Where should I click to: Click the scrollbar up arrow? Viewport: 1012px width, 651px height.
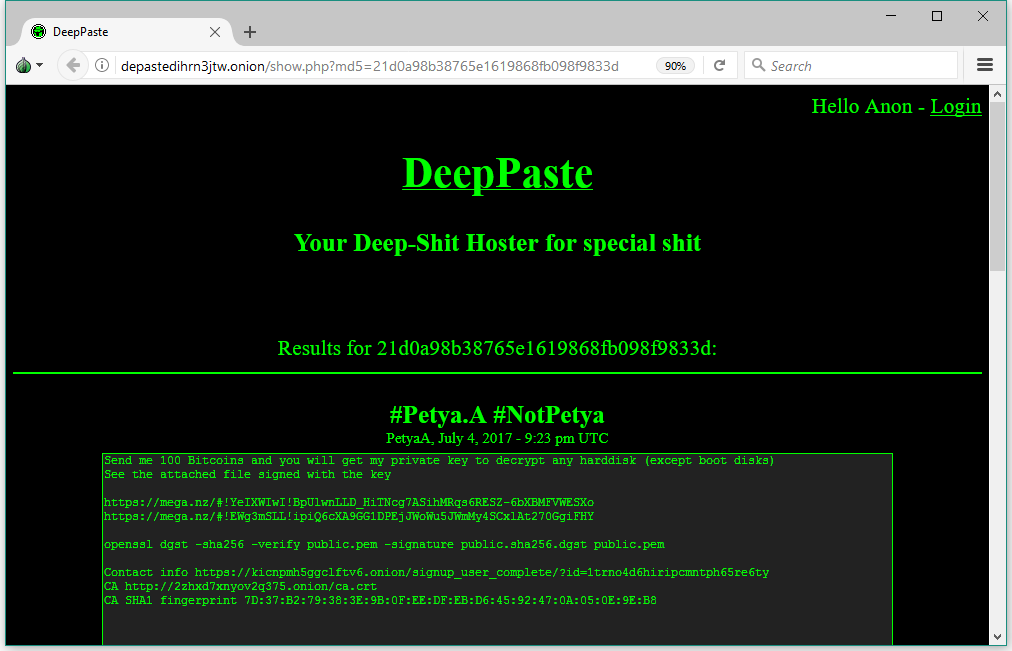[x=997, y=94]
